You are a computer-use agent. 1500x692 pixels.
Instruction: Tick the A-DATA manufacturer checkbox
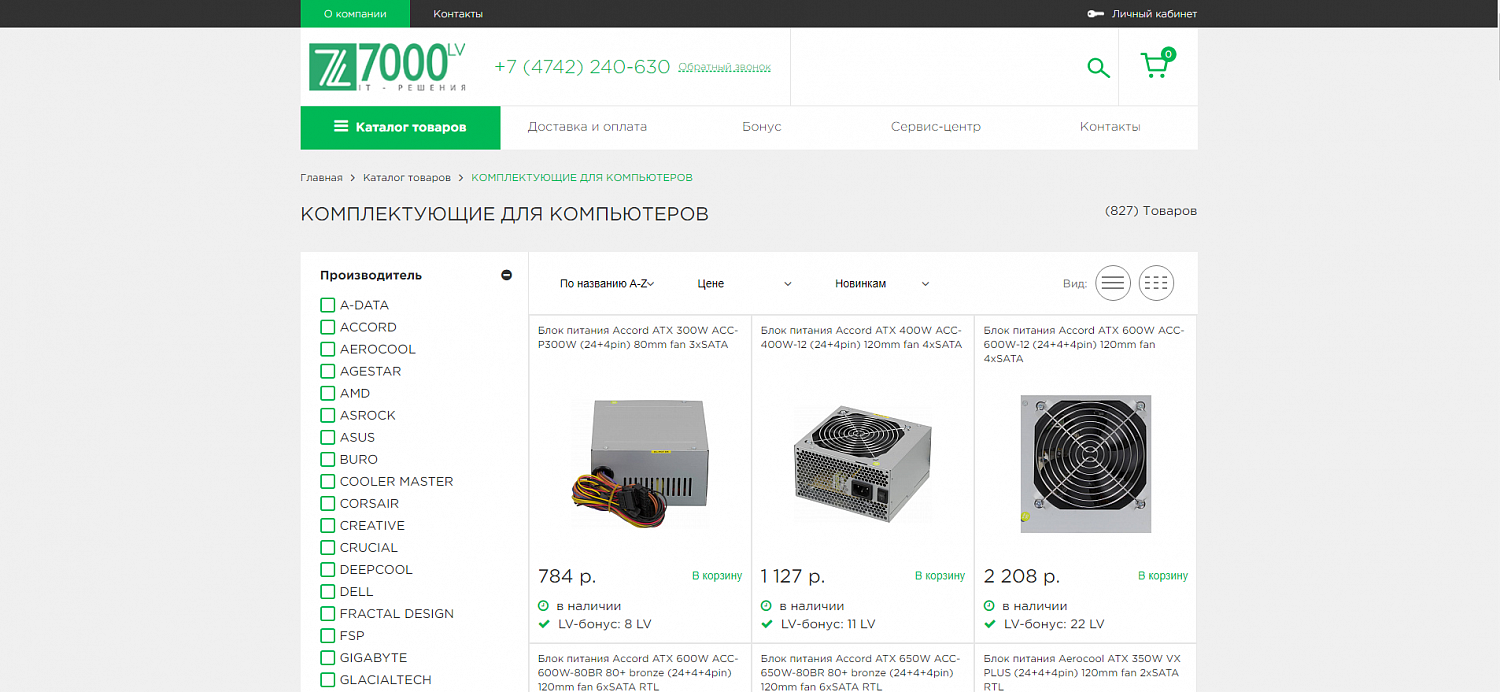coord(327,305)
